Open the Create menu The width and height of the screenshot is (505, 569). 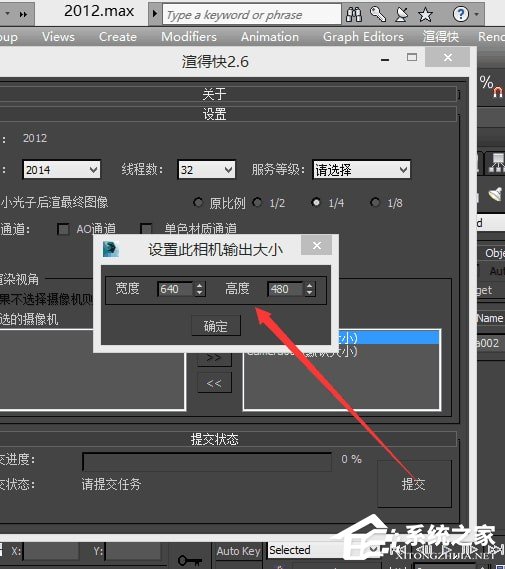[x=118, y=37]
